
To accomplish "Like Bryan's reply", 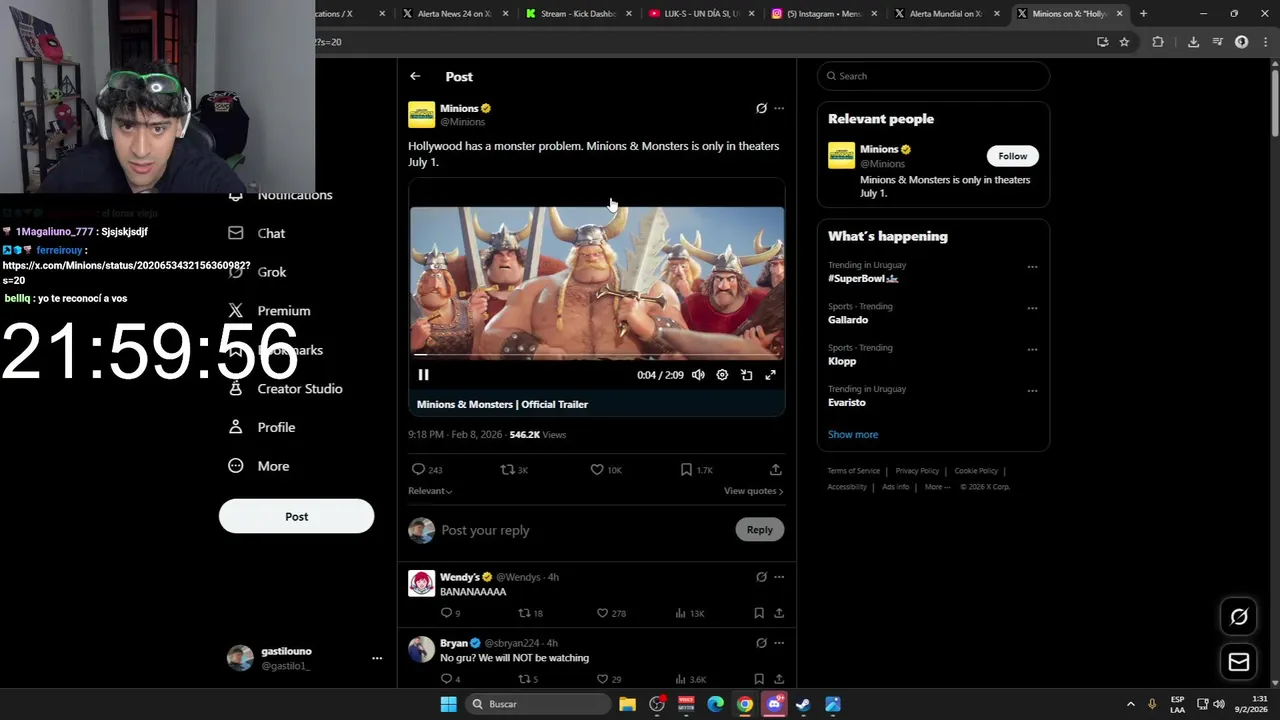I will tap(609, 679).
